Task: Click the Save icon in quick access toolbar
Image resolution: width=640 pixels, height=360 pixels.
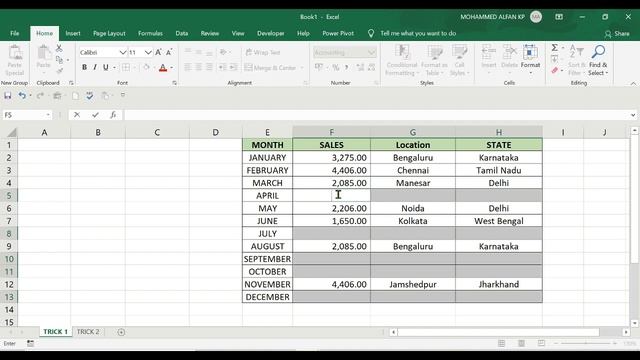Action: [8, 96]
